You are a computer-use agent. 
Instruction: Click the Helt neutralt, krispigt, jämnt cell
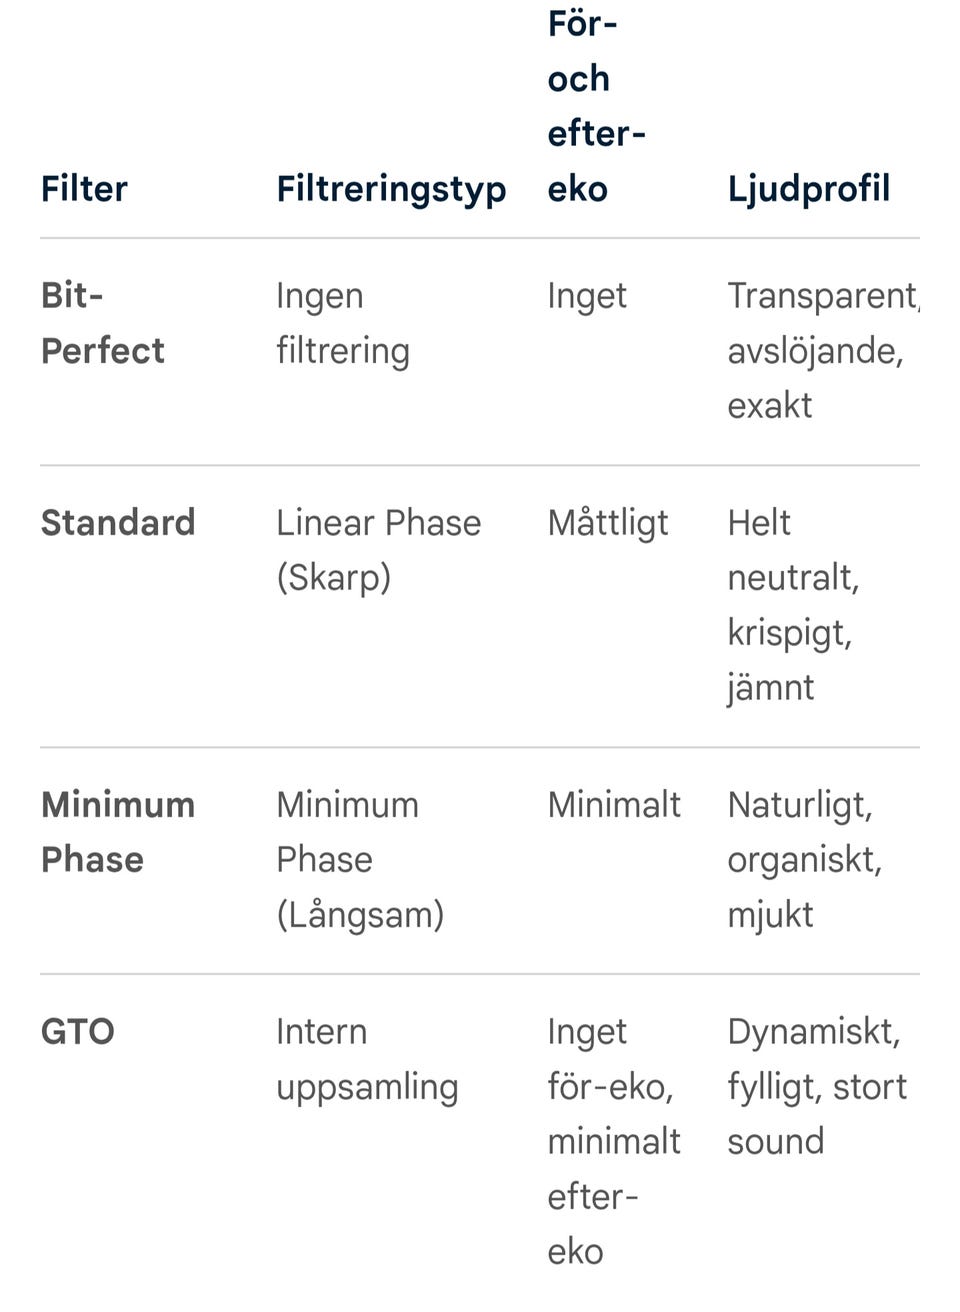[x=793, y=606]
